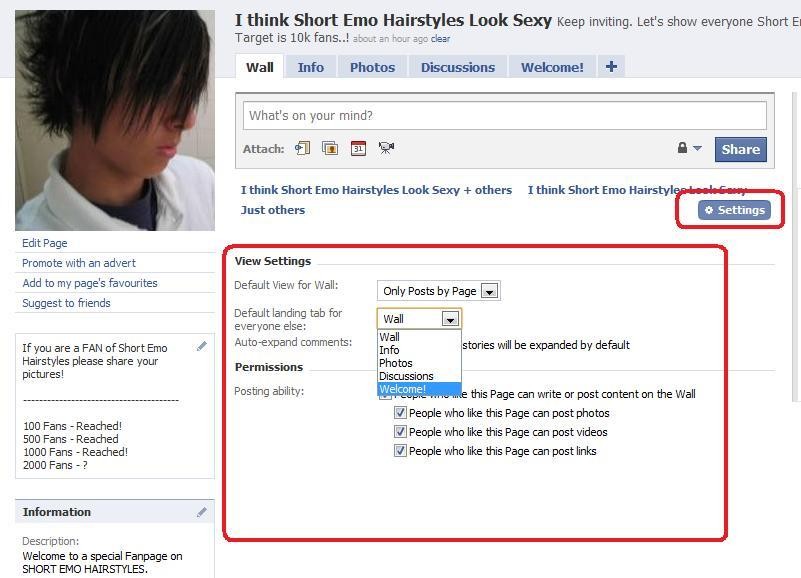Click the 'Suggest to friends' link
Viewport: 801px width, 578px height.
pyautogui.click(x=67, y=303)
